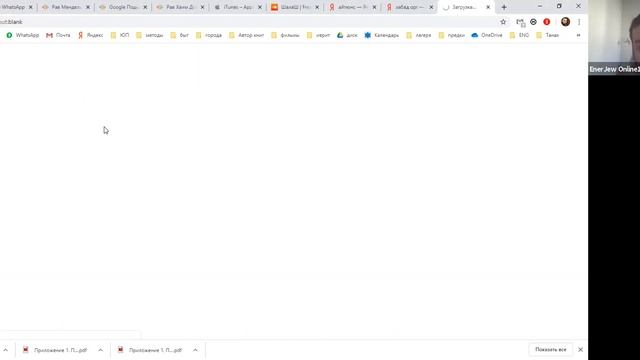Open the иврит bookmarks folder

318,36
